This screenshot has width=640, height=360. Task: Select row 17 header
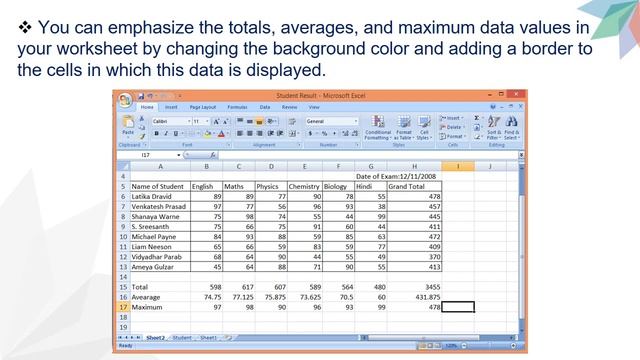pos(123,307)
